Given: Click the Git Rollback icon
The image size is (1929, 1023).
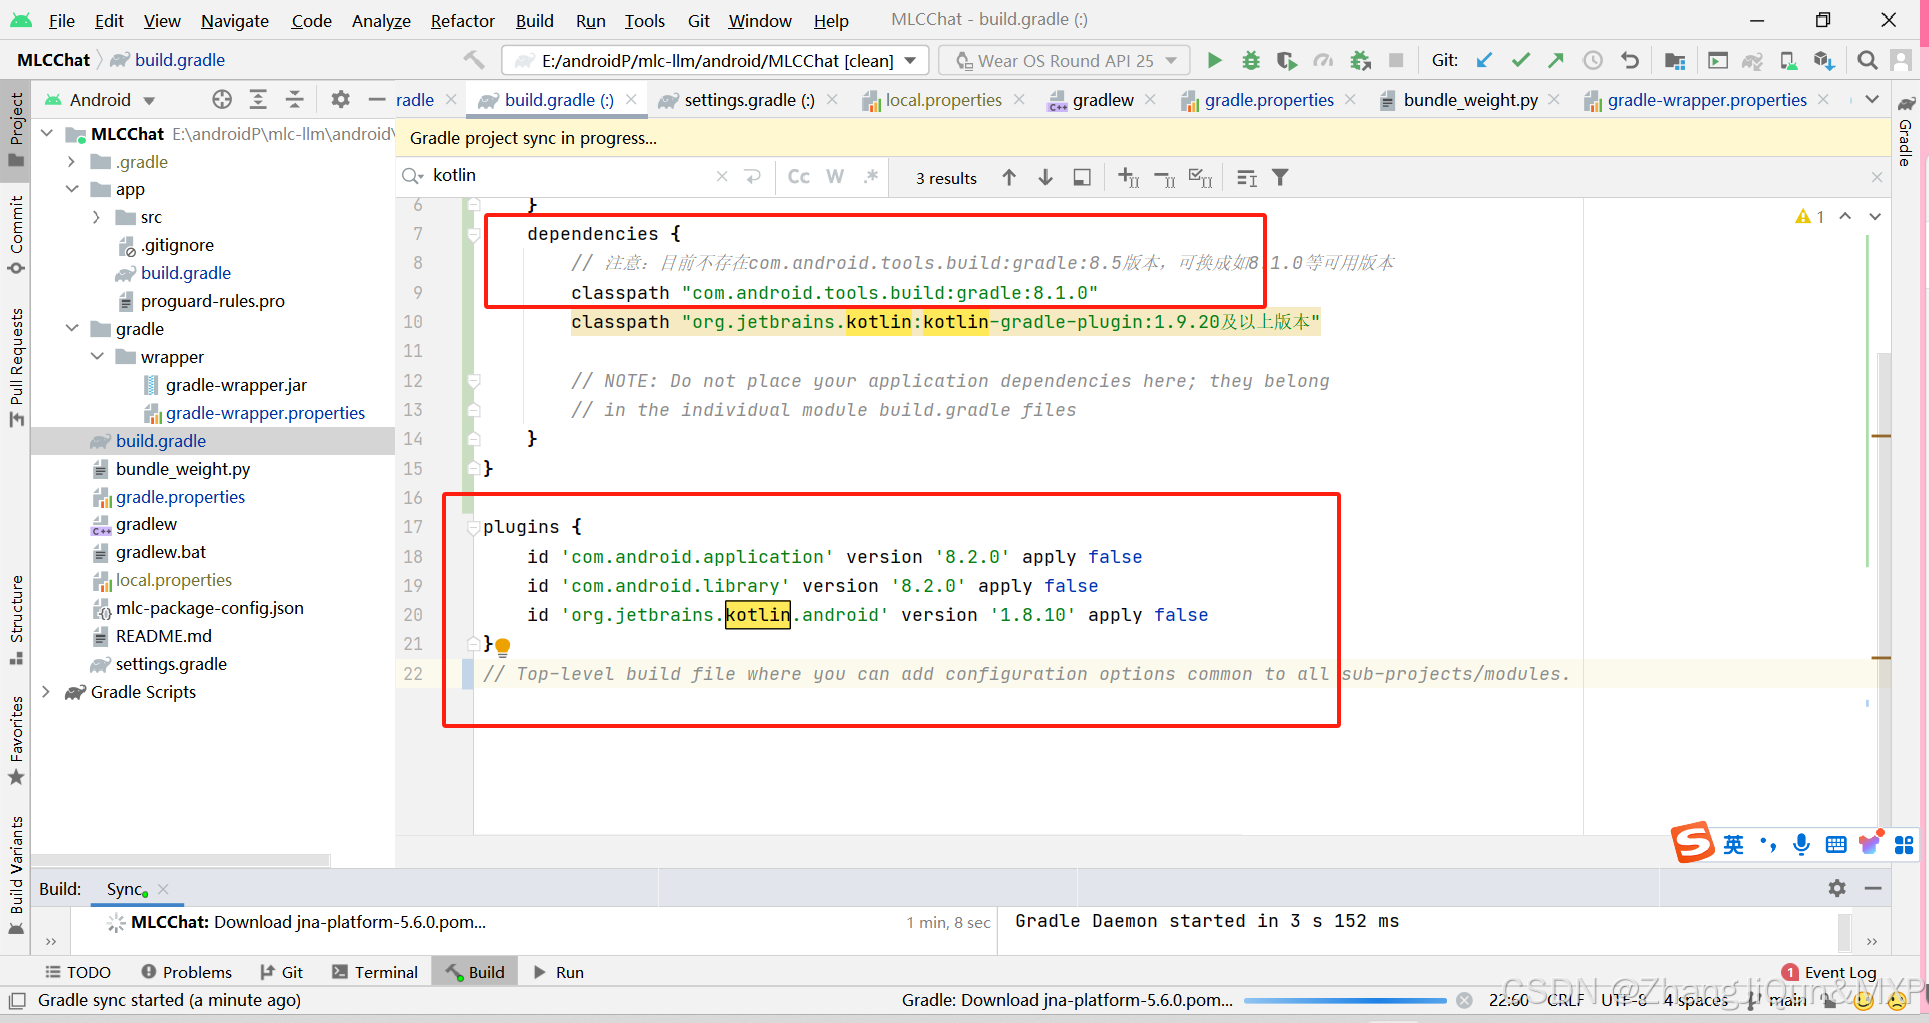Looking at the screenshot, I should [x=1630, y=60].
